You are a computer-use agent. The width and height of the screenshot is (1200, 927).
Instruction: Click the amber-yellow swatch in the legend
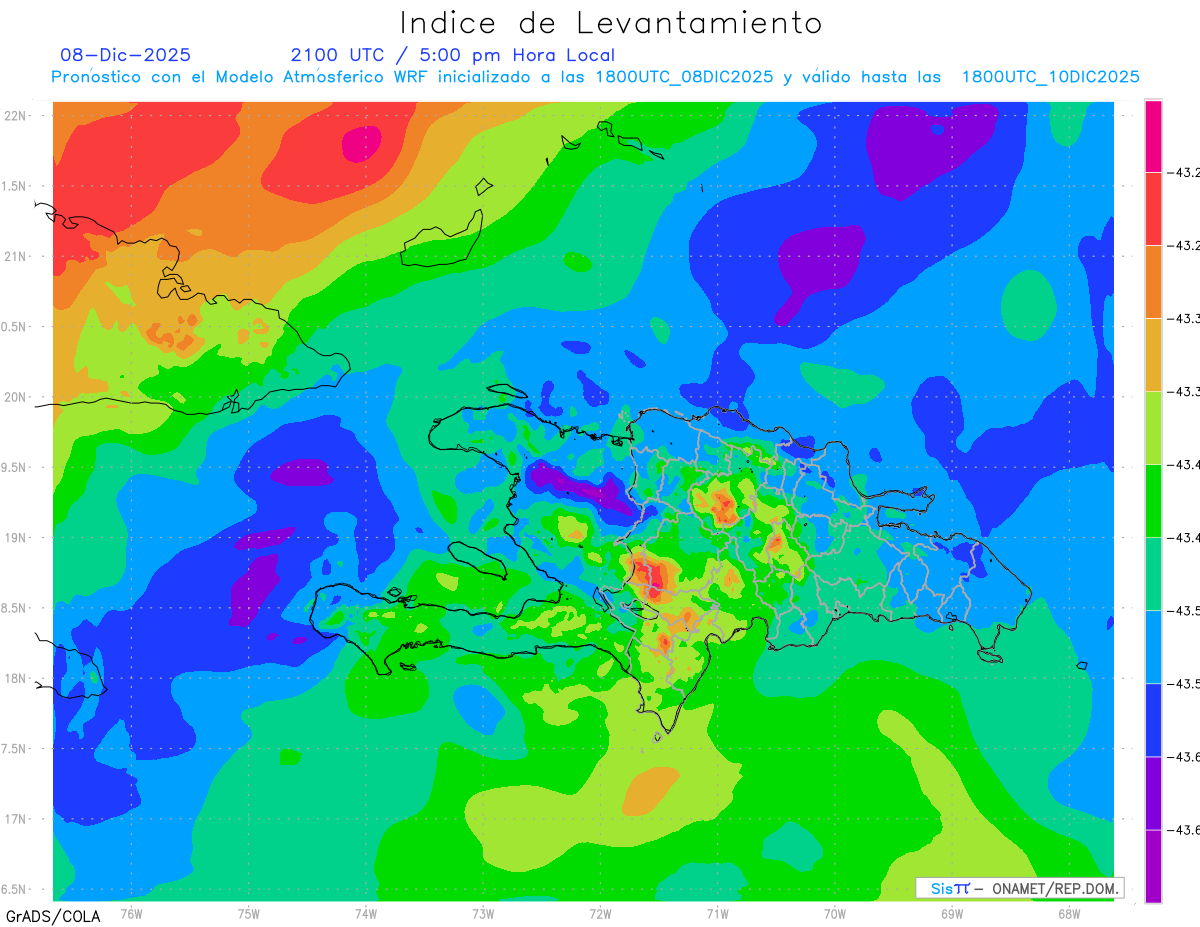[1153, 355]
